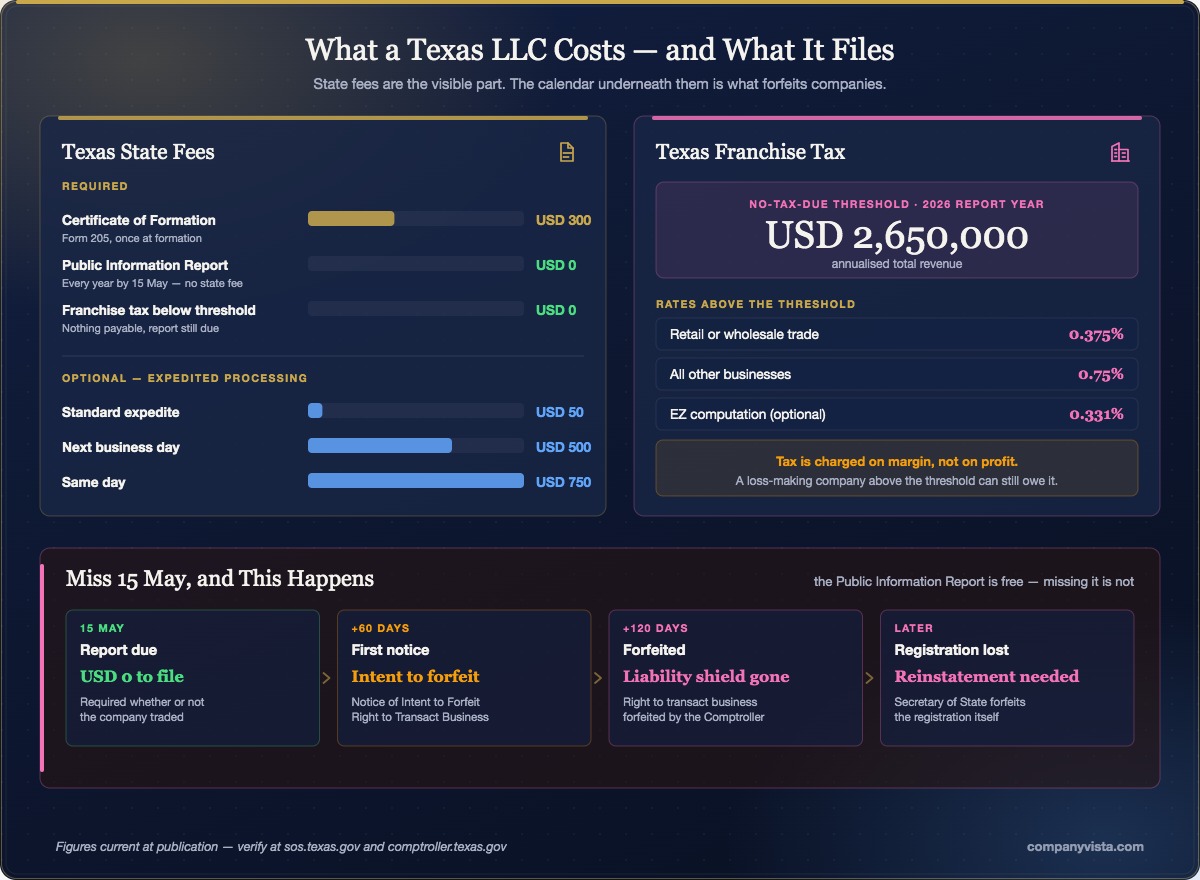The width and height of the screenshot is (1200, 880).
Task: Click the Texas Franchise Tax heading
Action: tap(750, 152)
